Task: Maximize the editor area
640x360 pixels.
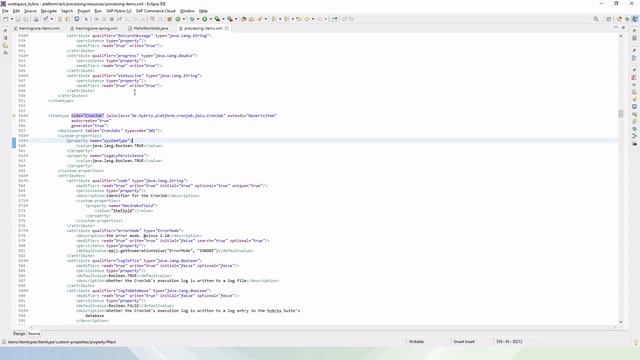Action: pyautogui.click(x=623, y=27)
